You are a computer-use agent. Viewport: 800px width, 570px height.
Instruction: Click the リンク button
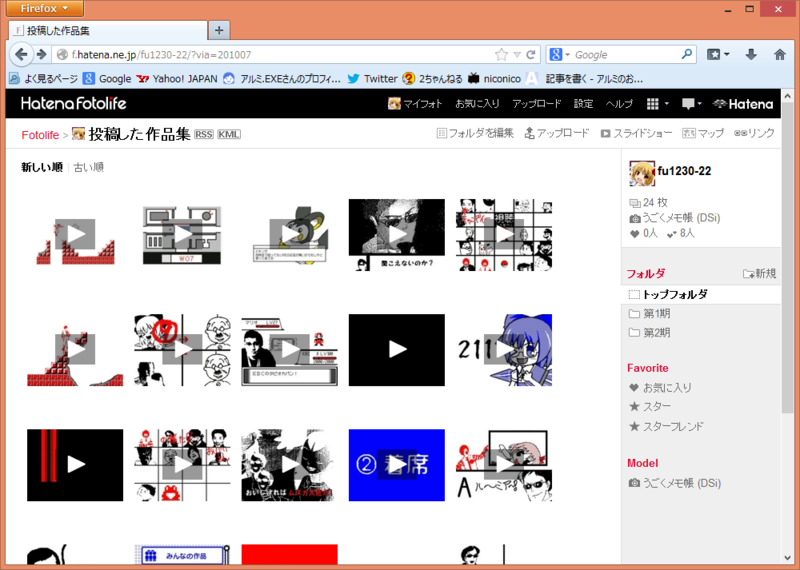[x=754, y=133]
